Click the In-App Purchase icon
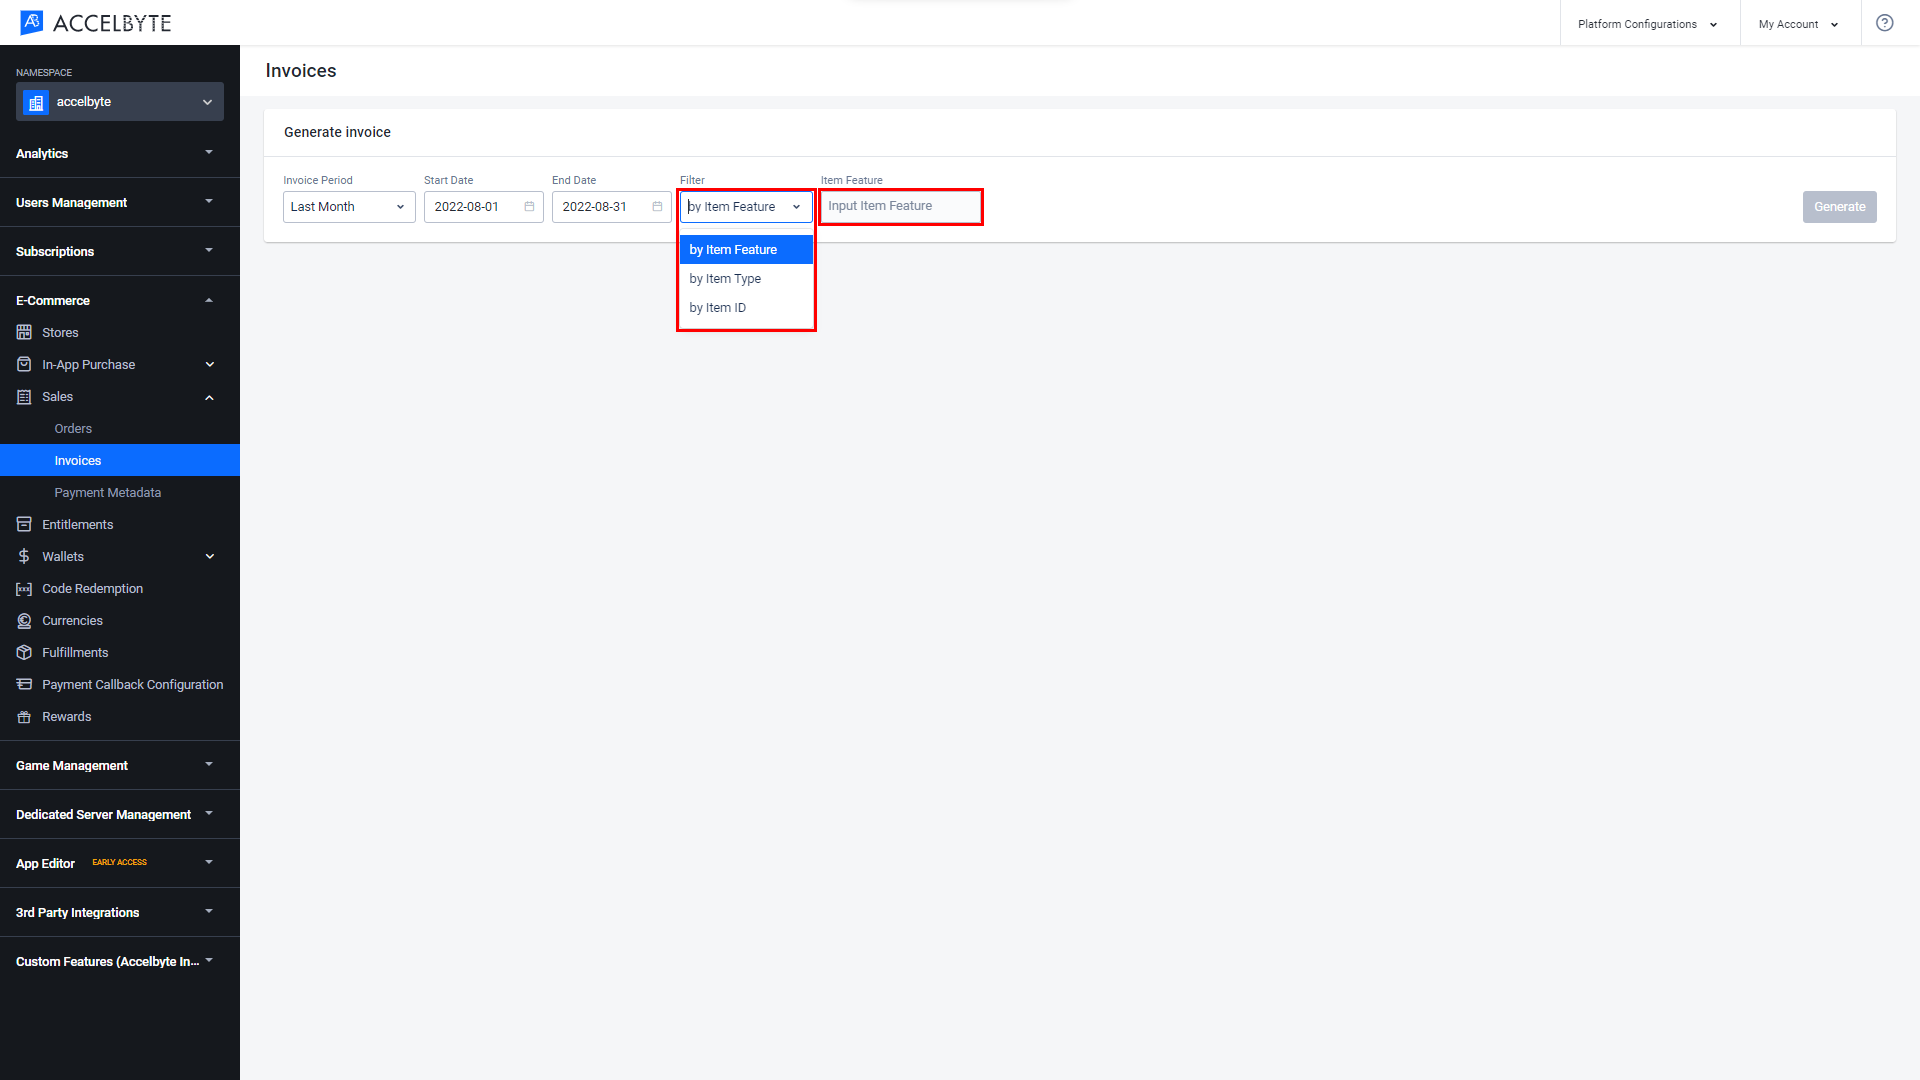 click(24, 364)
